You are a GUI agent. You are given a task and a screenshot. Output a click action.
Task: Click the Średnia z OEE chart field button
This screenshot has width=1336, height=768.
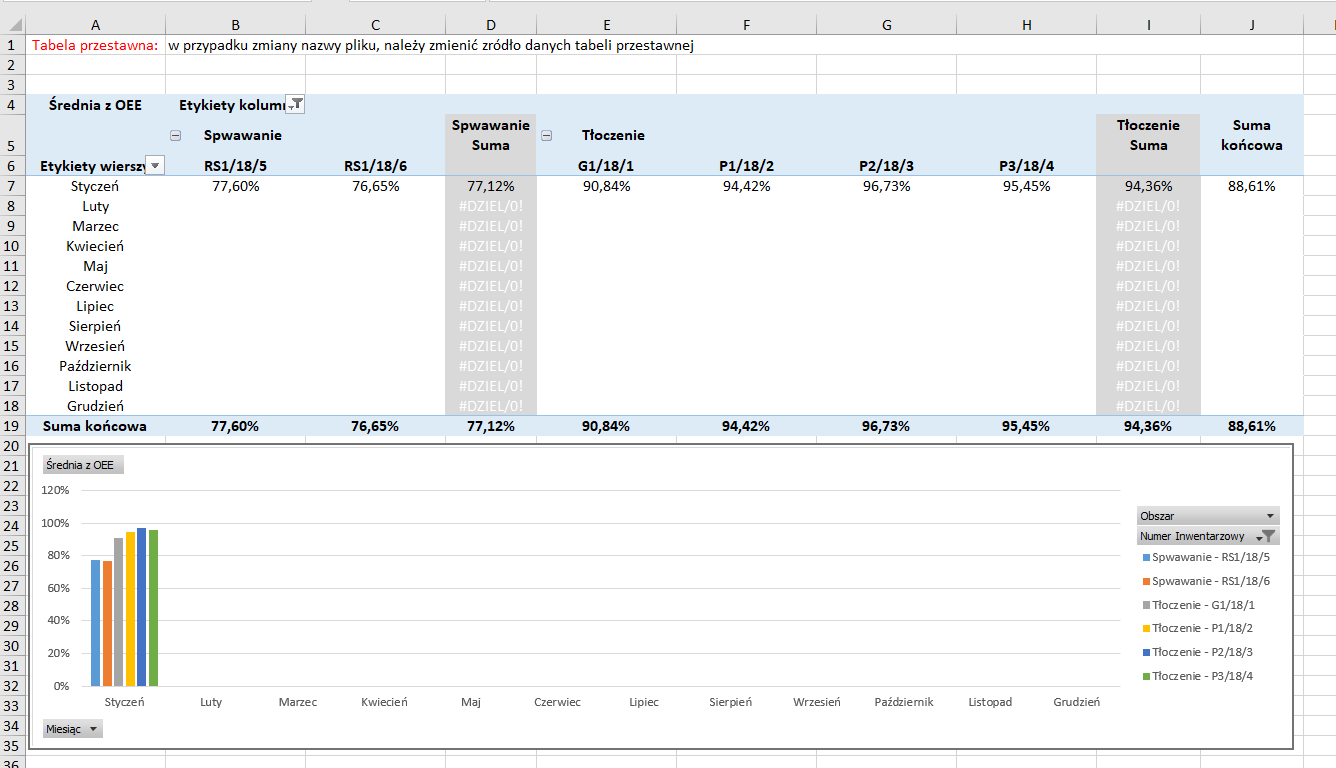tap(80, 465)
